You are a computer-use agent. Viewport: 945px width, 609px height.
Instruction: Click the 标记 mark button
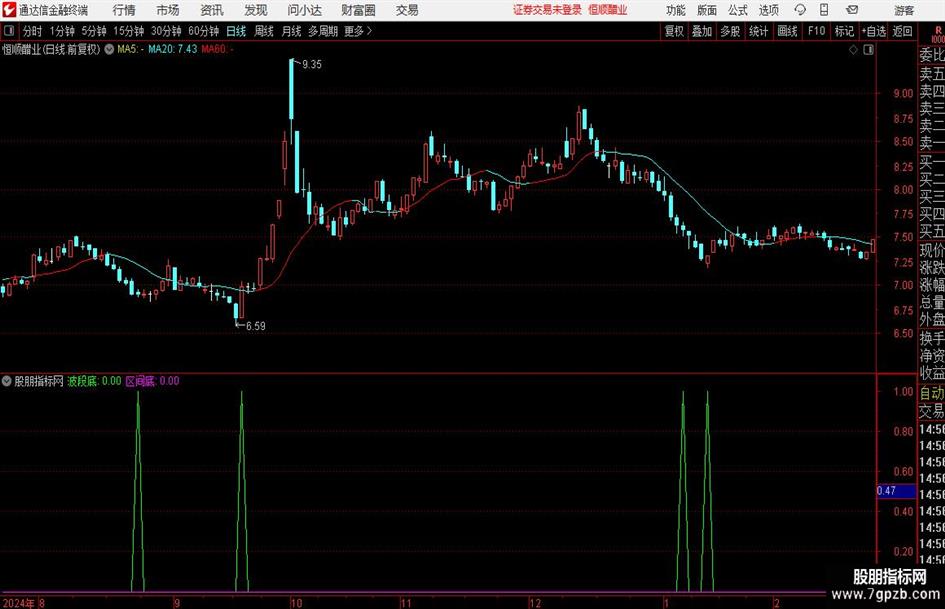coord(844,31)
